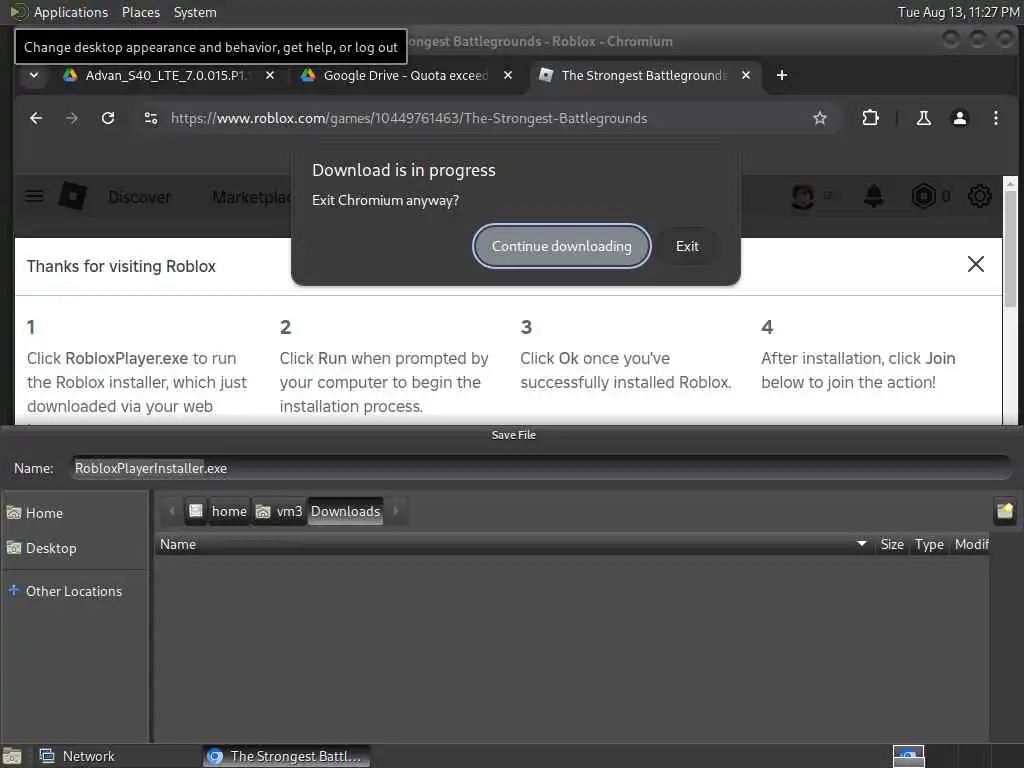Click the Robux currency icon
The height and width of the screenshot is (768, 1024).
pos(923,196)
